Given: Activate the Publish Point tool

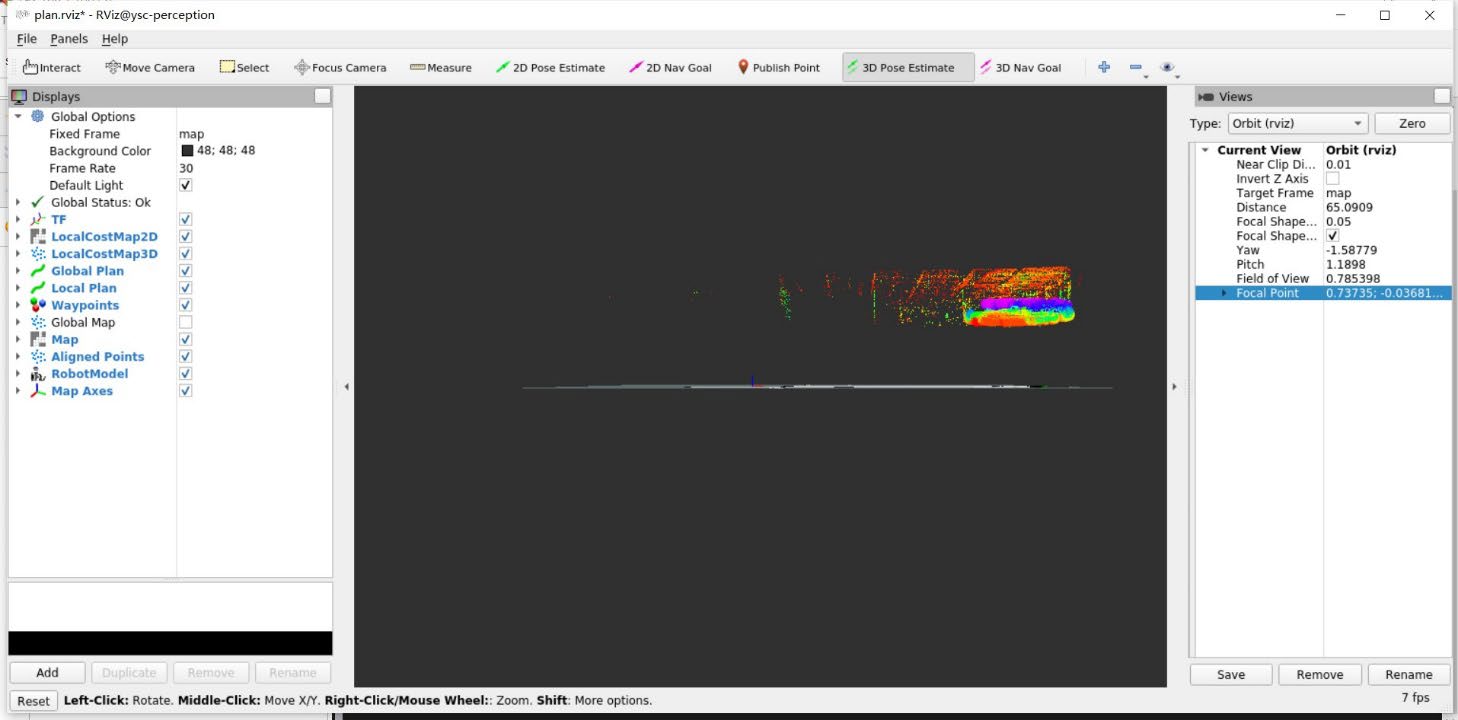Looking at the screenshot, I should coord(778,68).
